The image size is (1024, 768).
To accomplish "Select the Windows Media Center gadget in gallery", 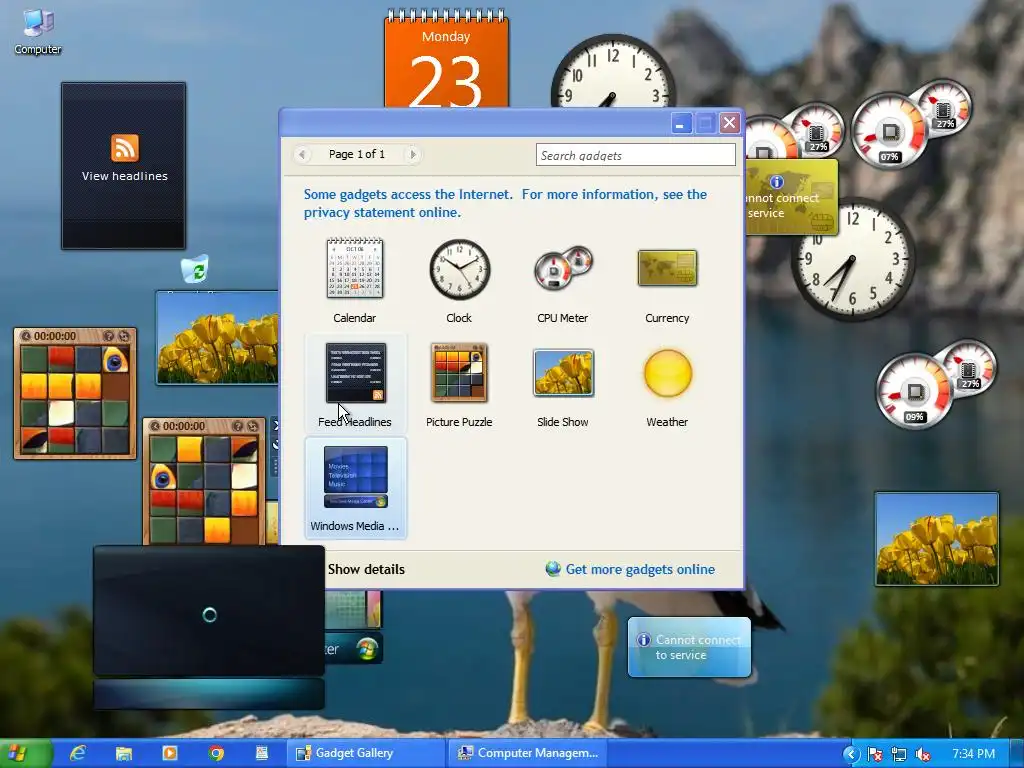I will 355,488.
